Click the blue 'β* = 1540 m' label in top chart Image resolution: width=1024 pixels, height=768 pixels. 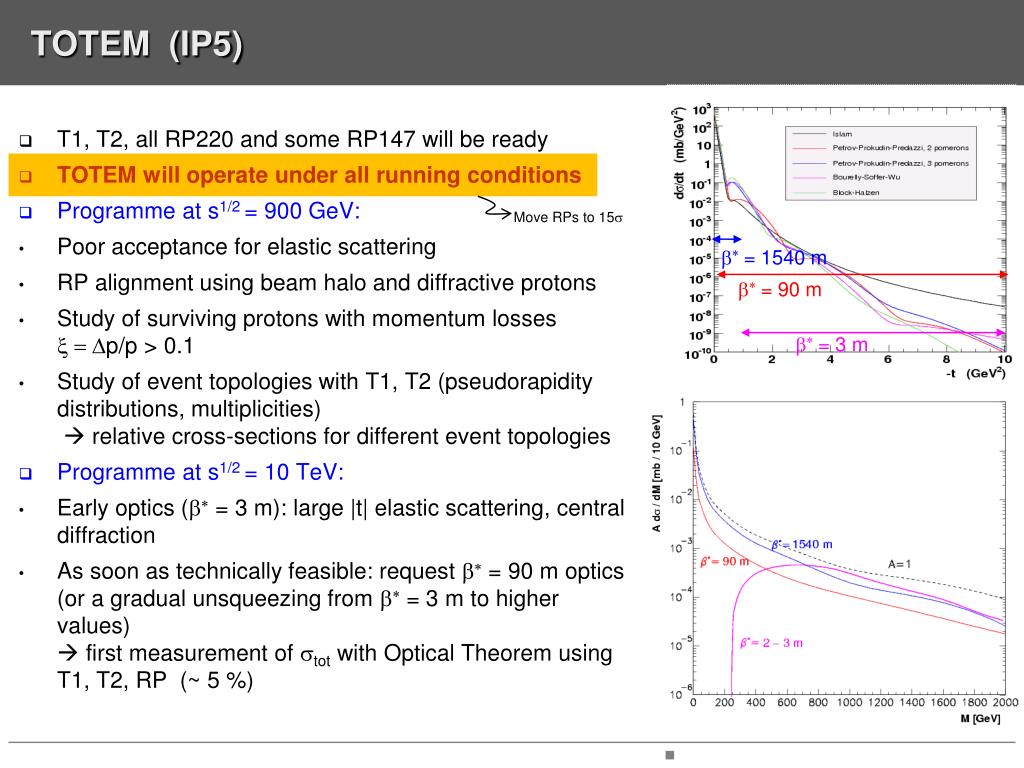pos(774,258)
